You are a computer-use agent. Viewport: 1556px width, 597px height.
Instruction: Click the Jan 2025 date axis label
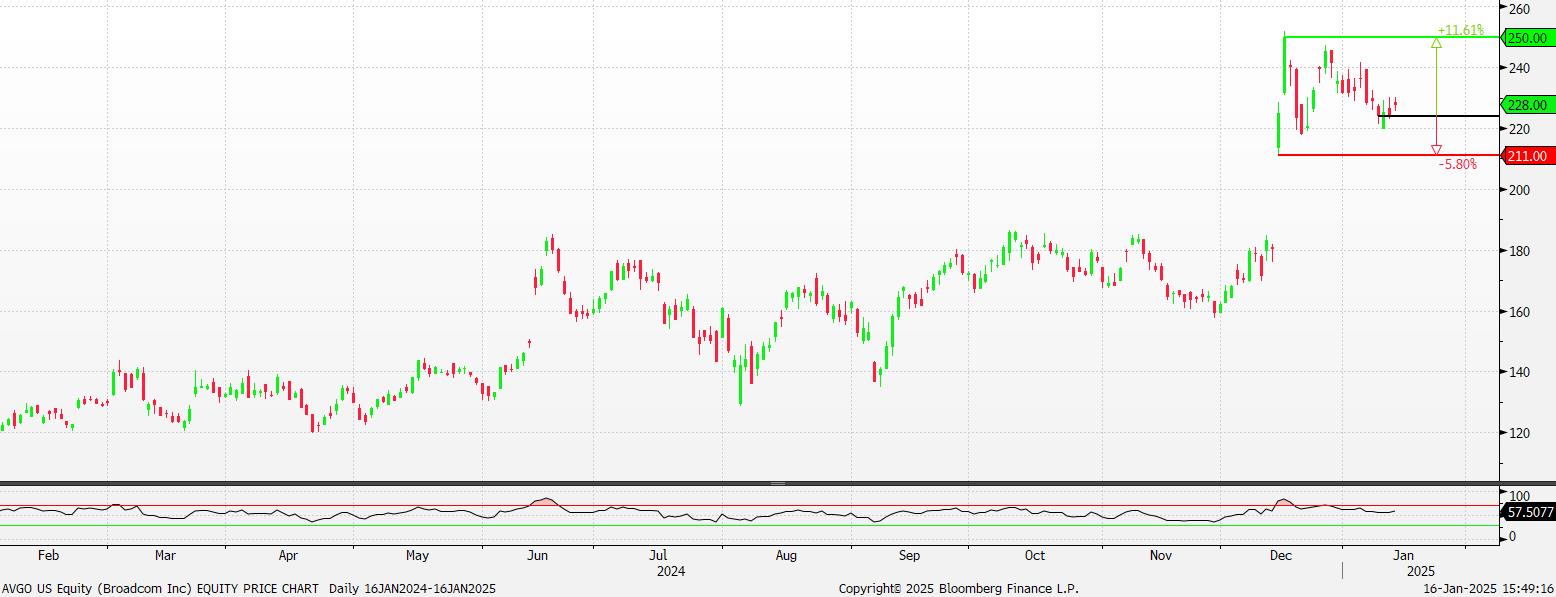[x=1403, y=554]
